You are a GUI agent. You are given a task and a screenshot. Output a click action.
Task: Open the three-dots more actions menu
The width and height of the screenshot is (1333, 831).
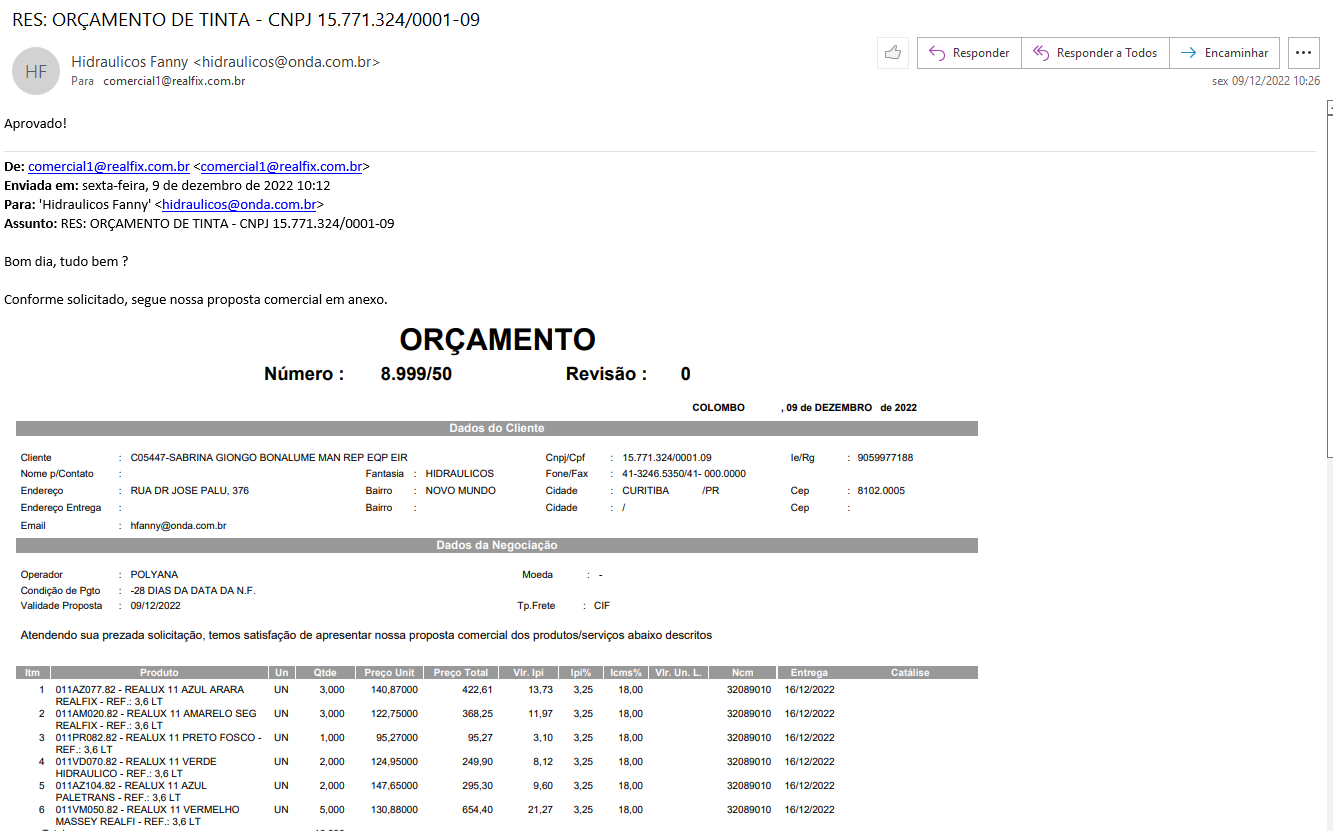click(1302, 53)
